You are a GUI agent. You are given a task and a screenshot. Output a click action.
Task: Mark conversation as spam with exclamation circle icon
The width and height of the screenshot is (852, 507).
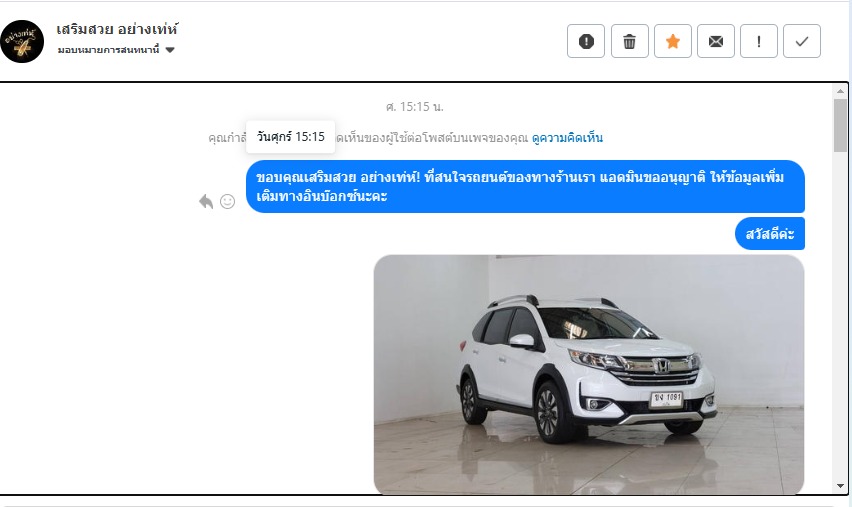click(x=586, y=41)
